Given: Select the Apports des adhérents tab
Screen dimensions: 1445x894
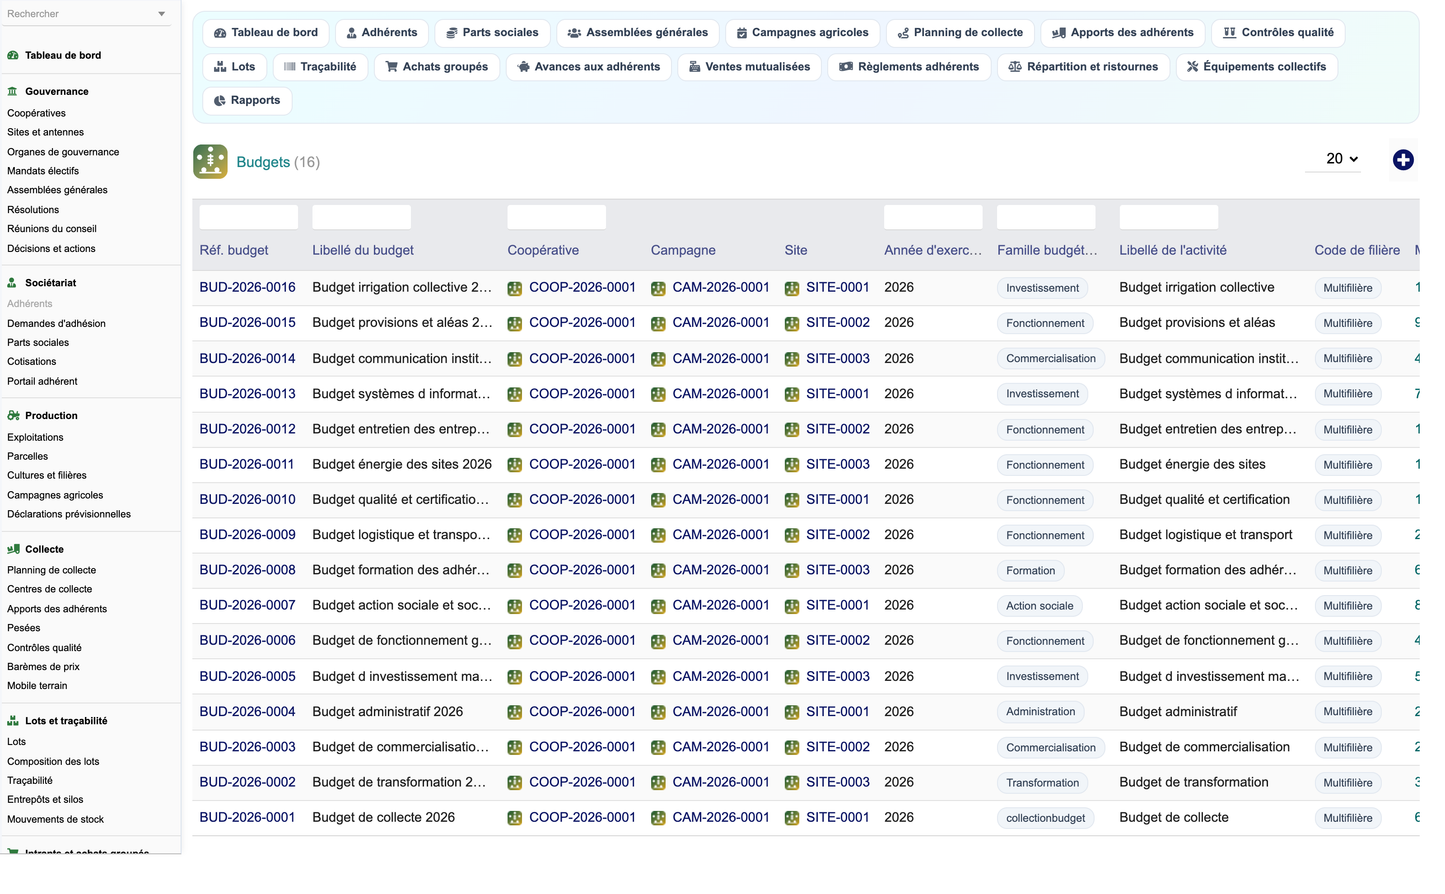Looking at the screenshot, I should tap(1122, 33).
